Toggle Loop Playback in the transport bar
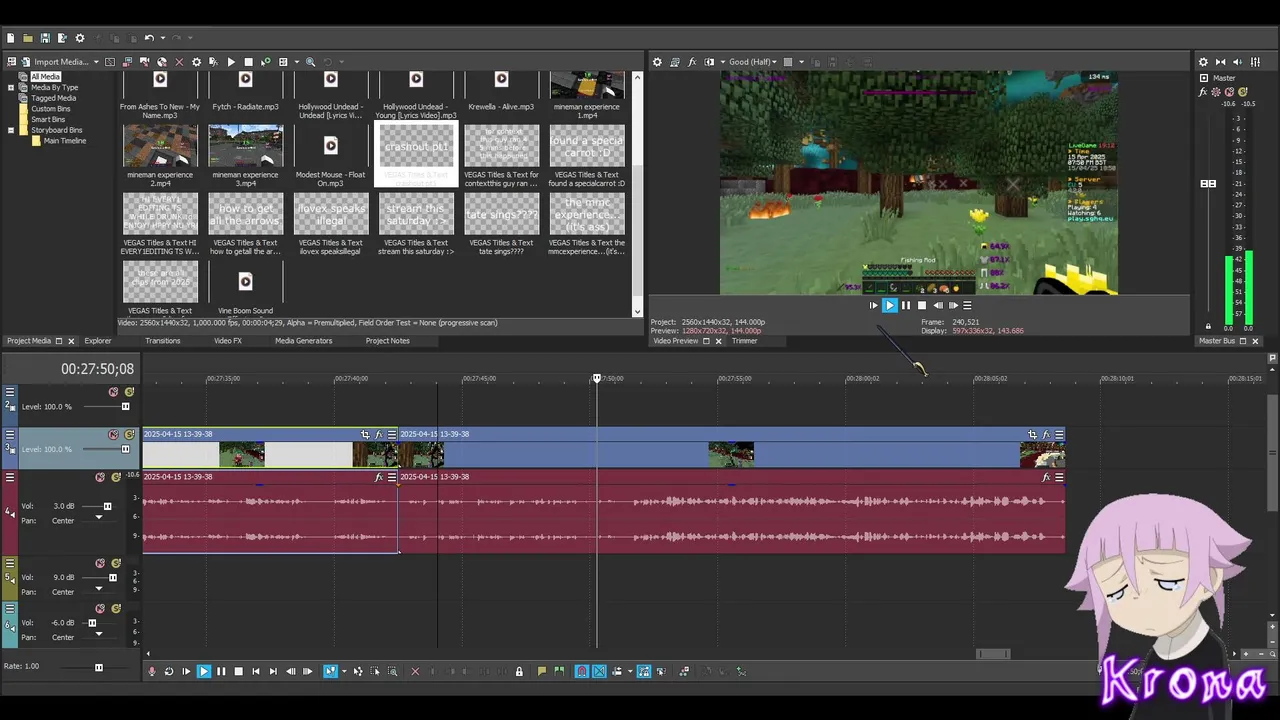1280x720 pixels. point(169,671)
